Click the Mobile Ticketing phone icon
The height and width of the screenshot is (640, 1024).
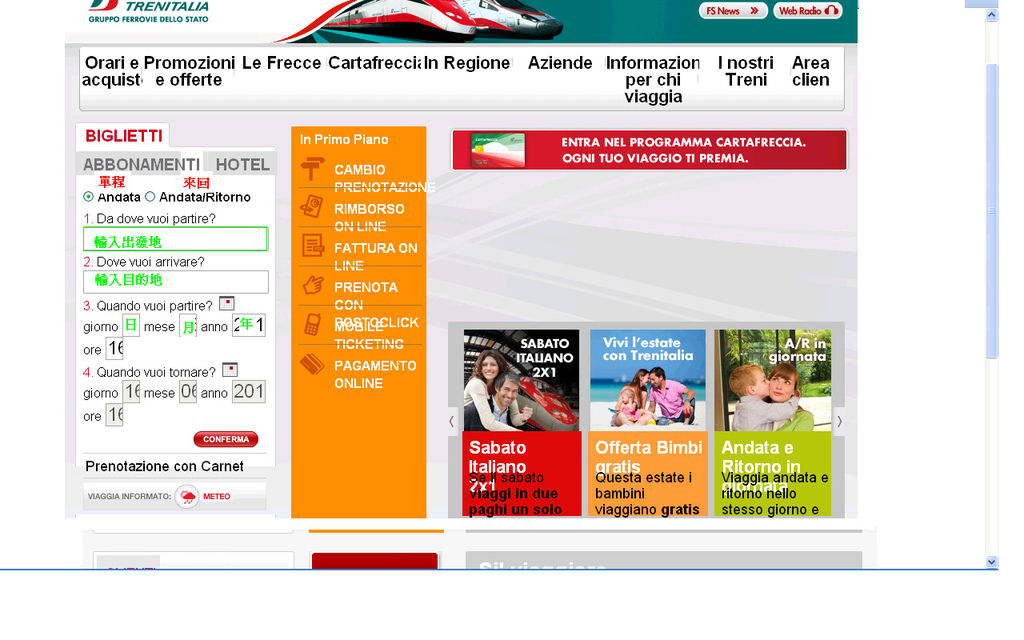(312, 324)
